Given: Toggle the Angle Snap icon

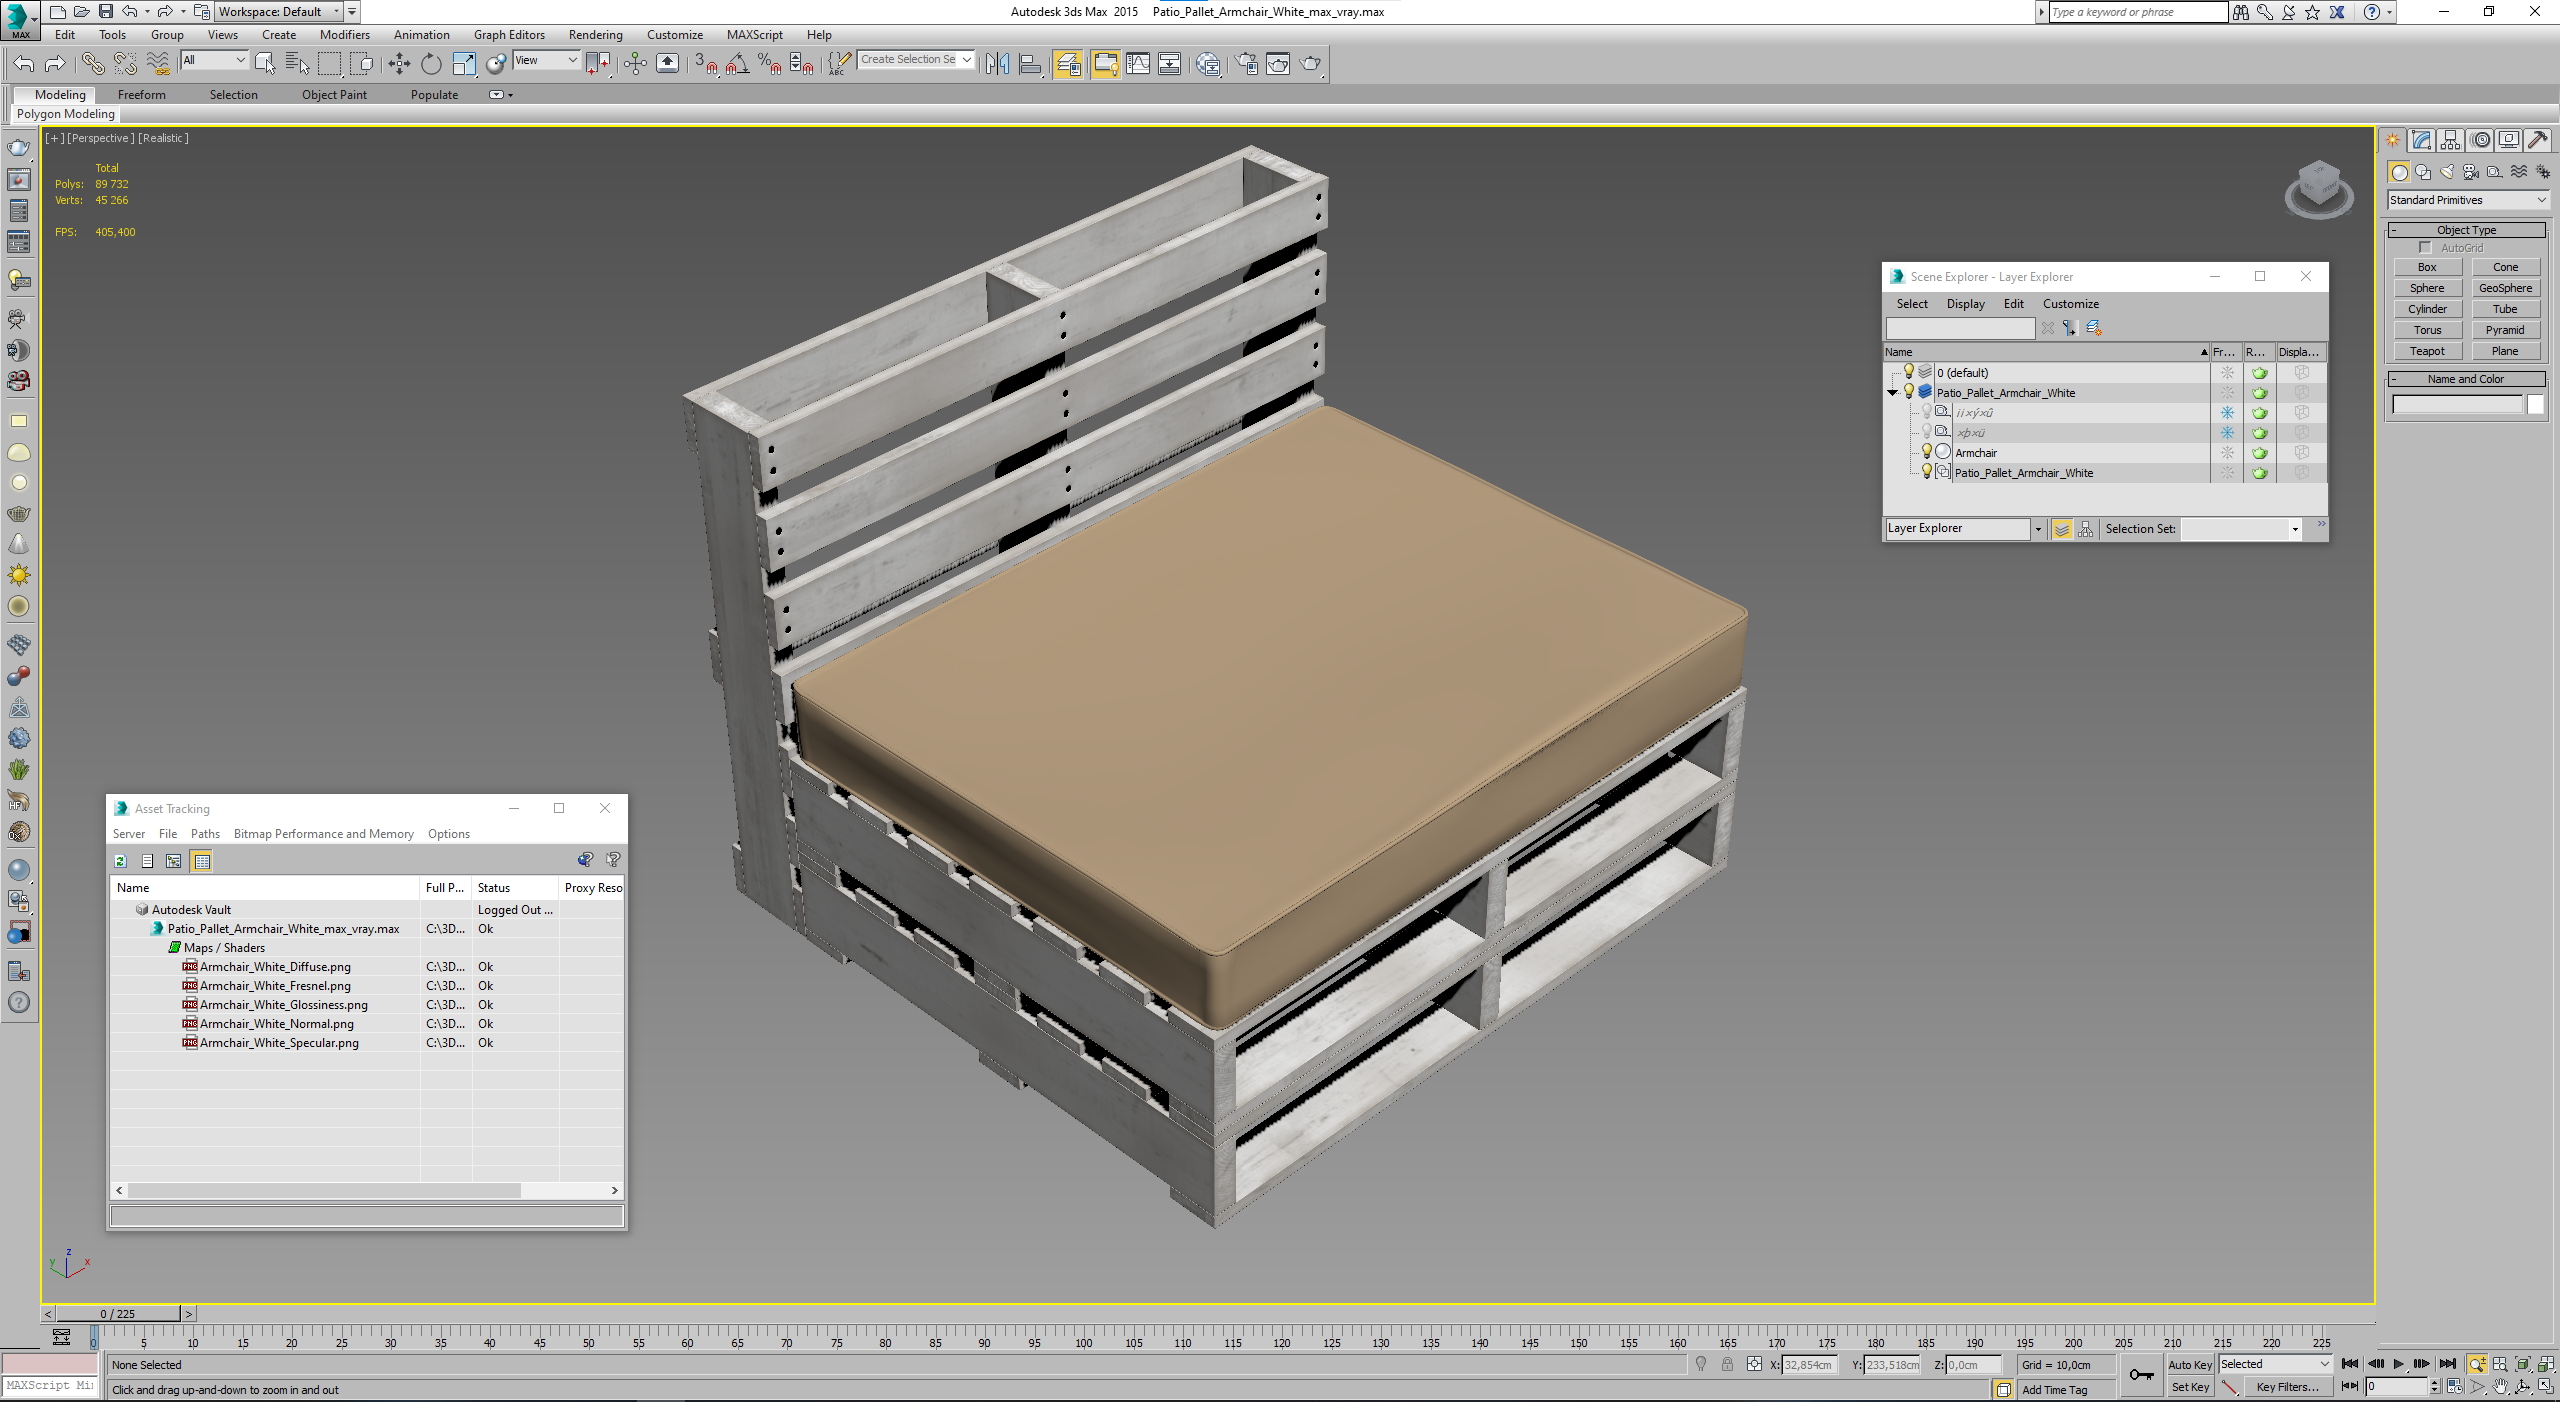Looking at the screenshot, I should coord(738,64).
